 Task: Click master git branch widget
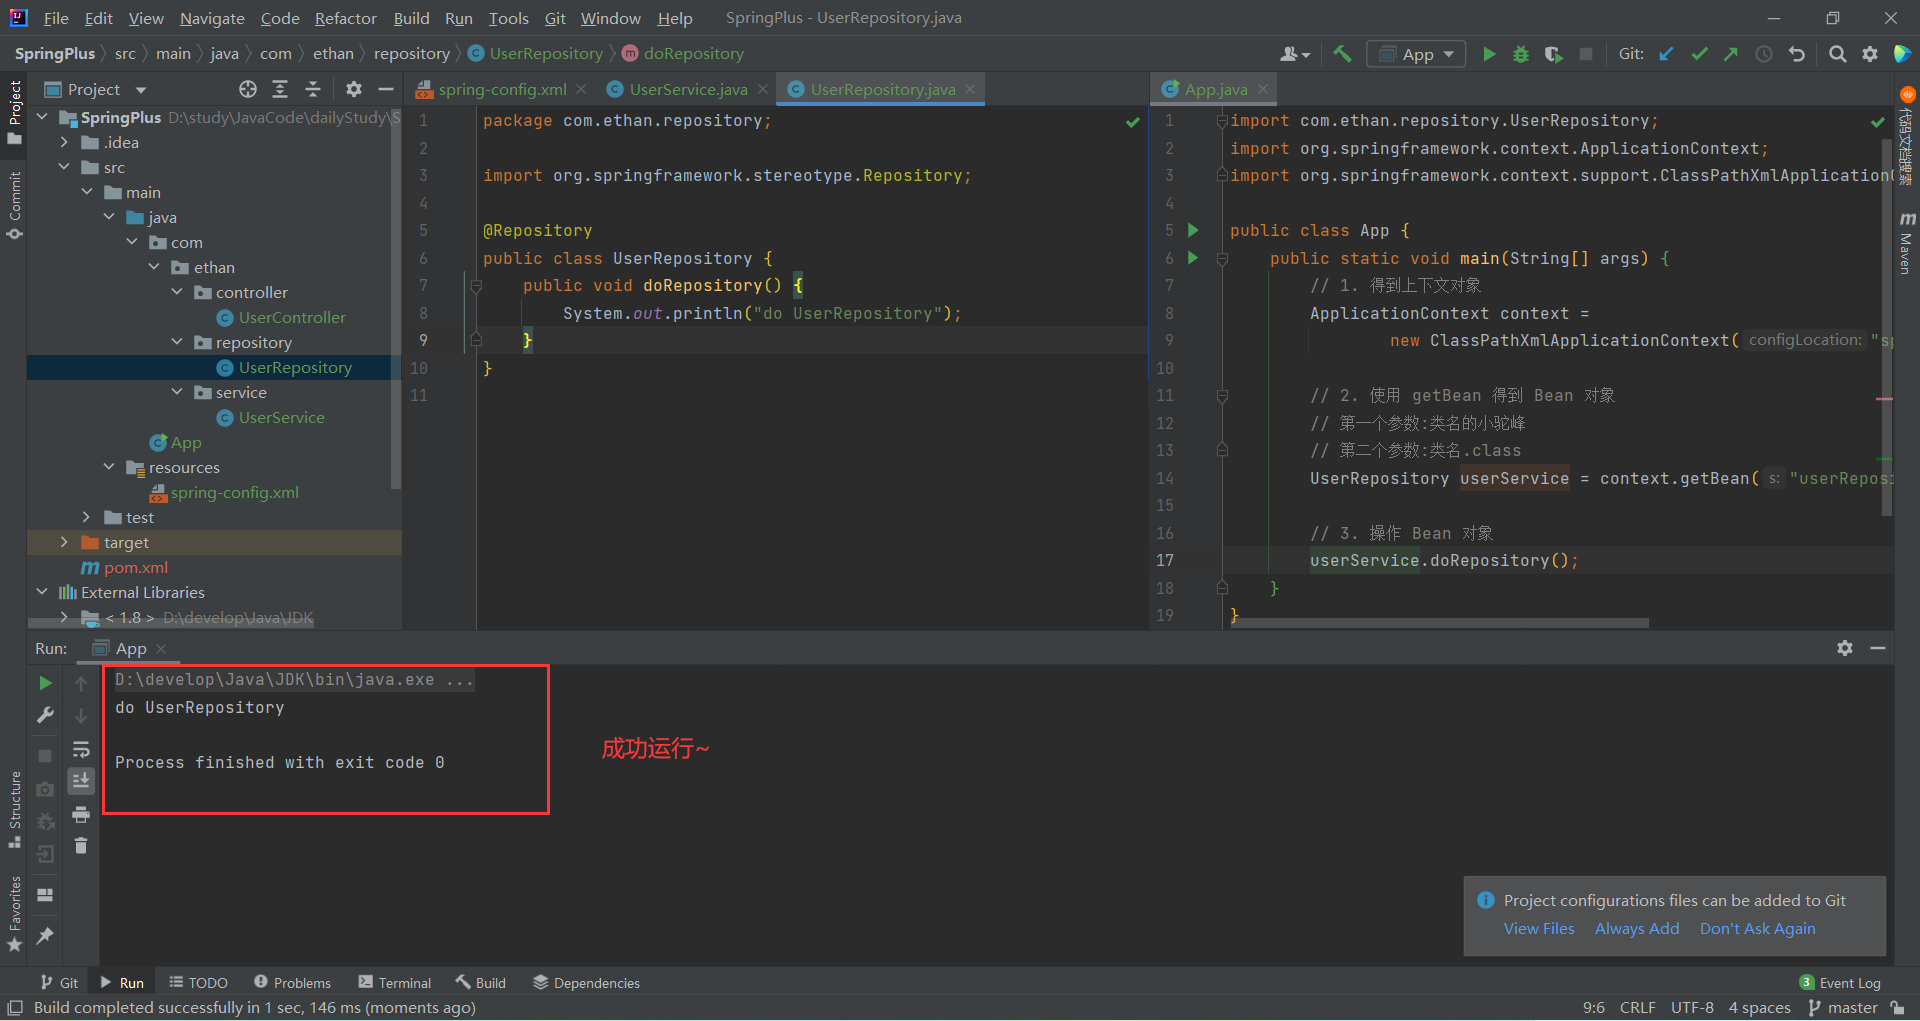[1844, 1008]
